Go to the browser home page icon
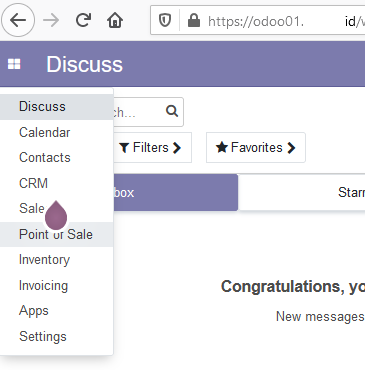Image resolution: width=365 pixels, height=370 pixels. pyautogui.click(x=115, y=21)
